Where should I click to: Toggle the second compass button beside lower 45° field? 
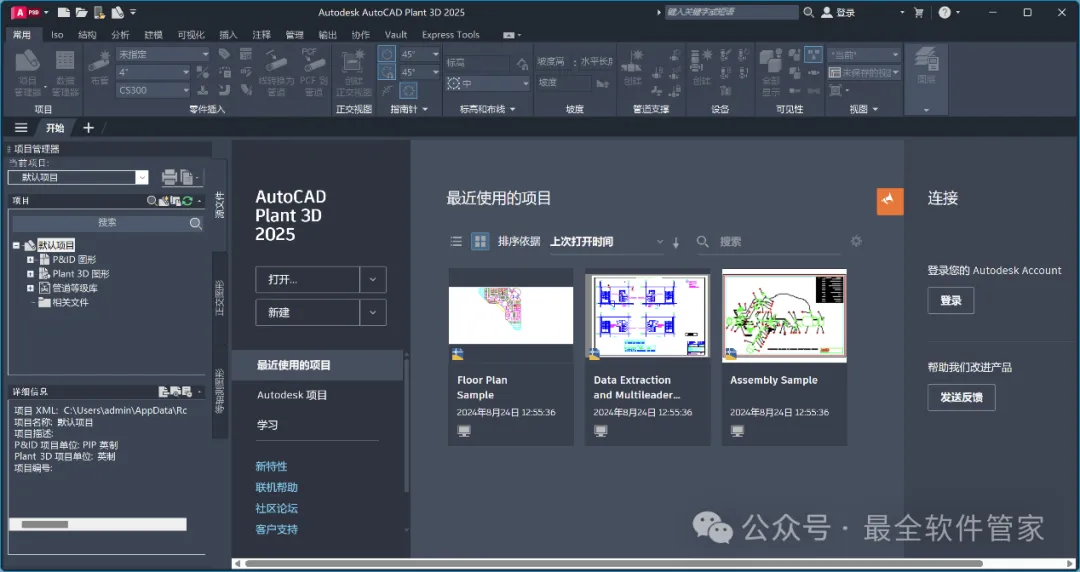pyautogui.click(x=387, y=72)
